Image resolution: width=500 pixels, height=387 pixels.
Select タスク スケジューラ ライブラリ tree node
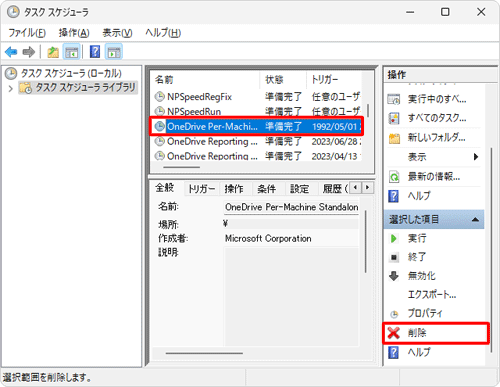pos(85,88)
